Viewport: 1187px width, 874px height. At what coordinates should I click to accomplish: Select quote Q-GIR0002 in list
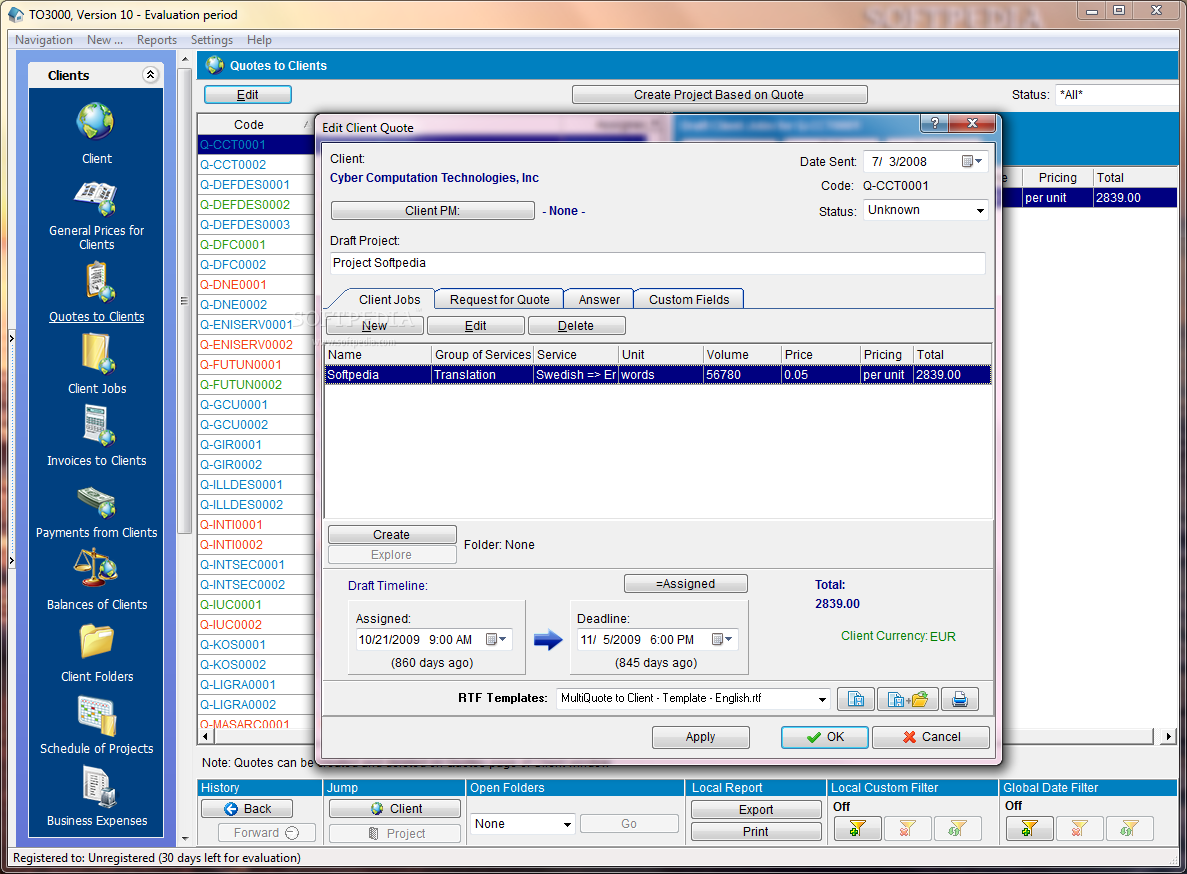point(256,465)
